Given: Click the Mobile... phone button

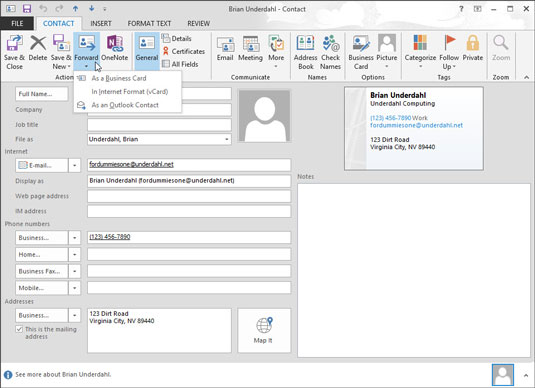Looking at the screenshot, I should click(42, 288).
